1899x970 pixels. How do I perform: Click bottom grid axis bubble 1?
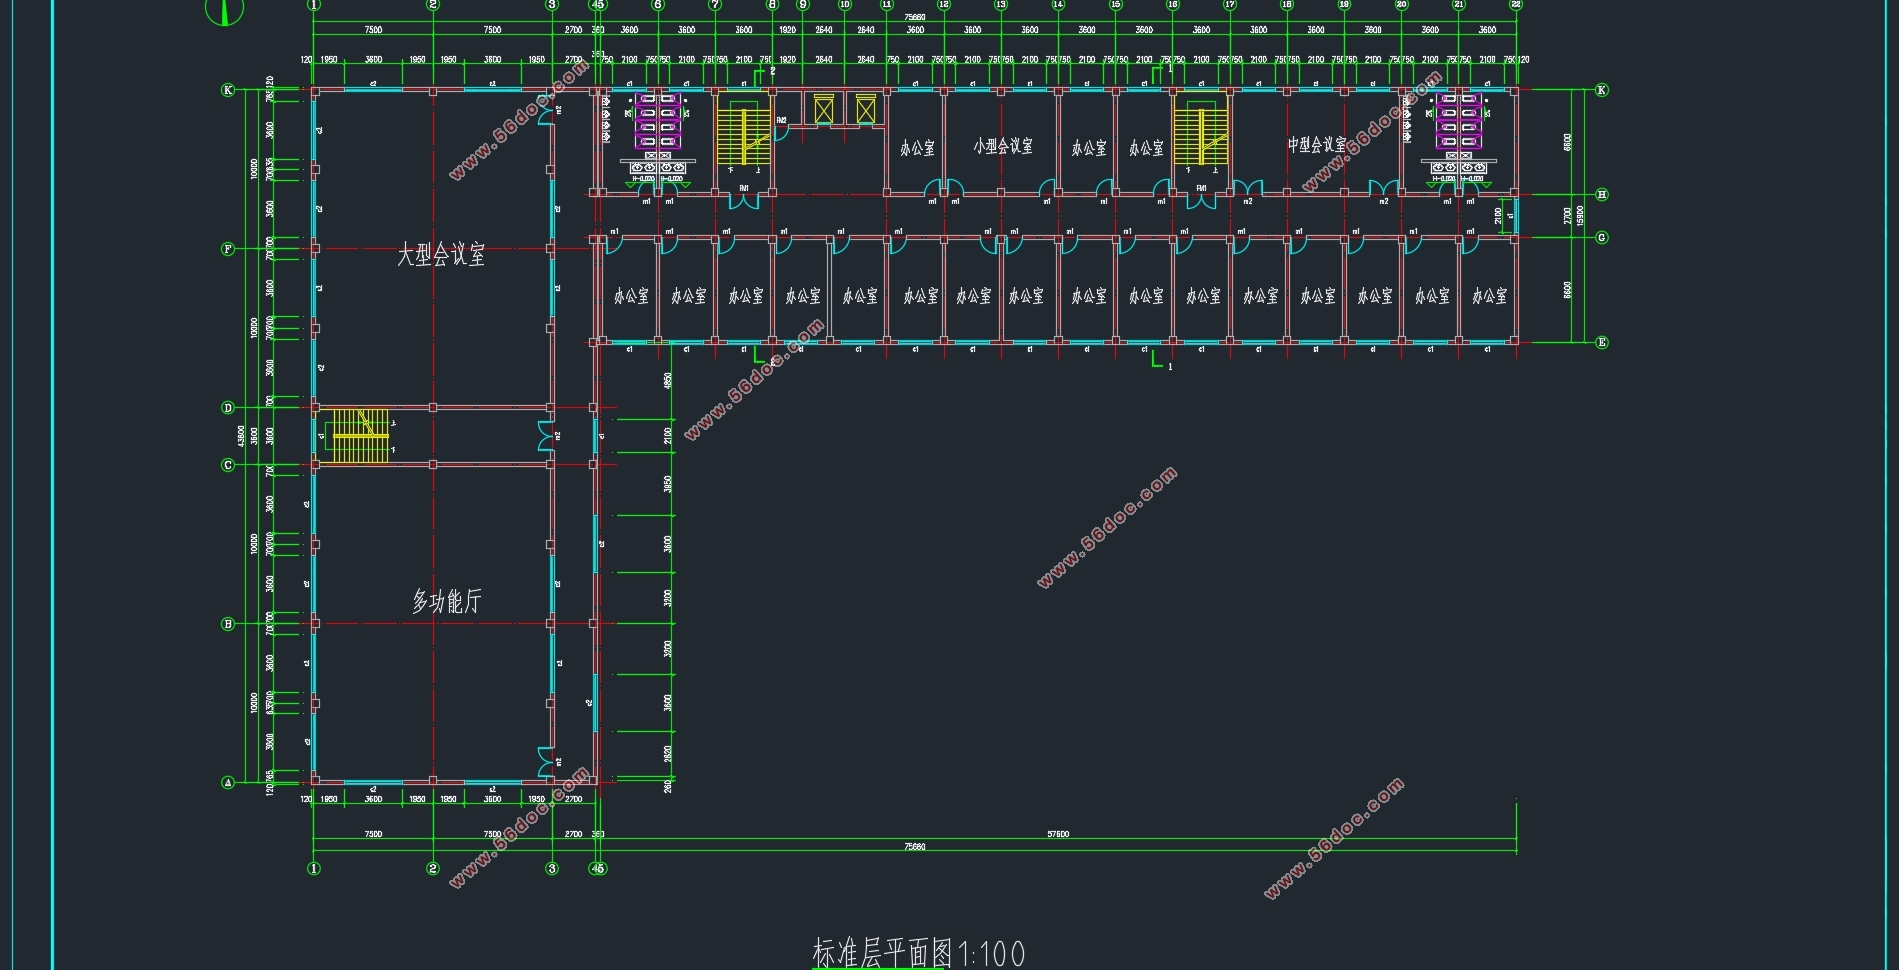[x=314, y=868]
